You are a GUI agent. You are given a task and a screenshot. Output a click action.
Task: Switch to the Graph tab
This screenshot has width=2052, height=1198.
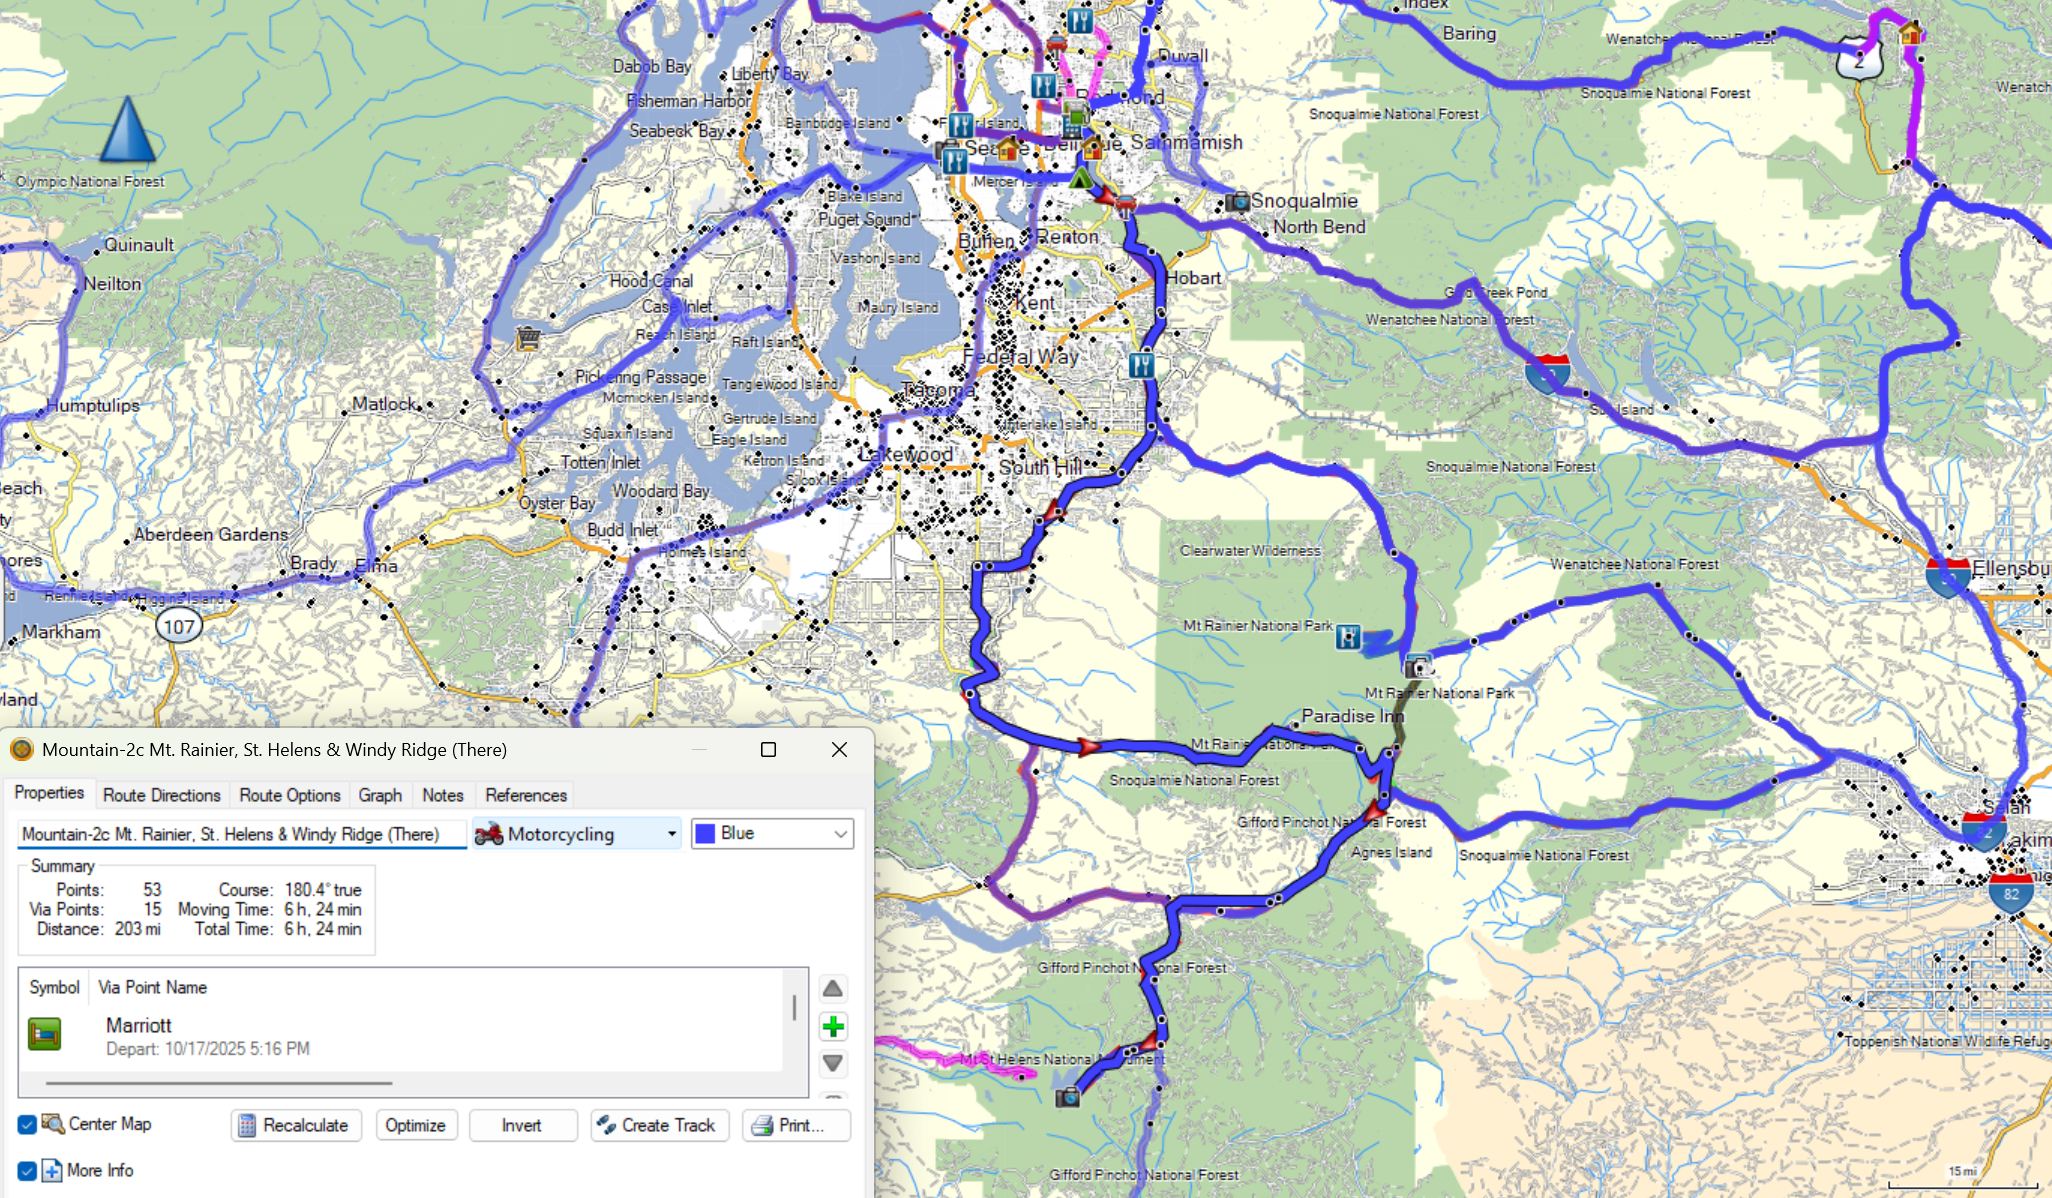[x=380, y=795]
